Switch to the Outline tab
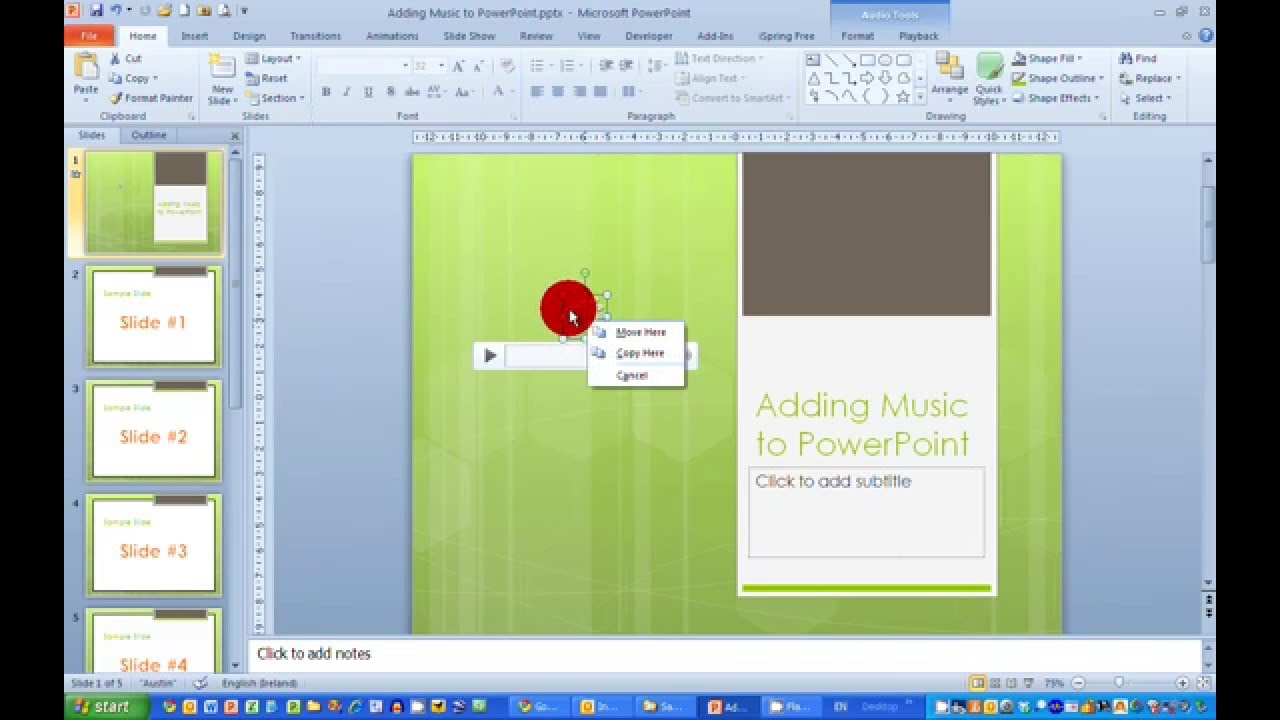Image resolution: width=1280 pixels, height=720 pixels. 146,134
